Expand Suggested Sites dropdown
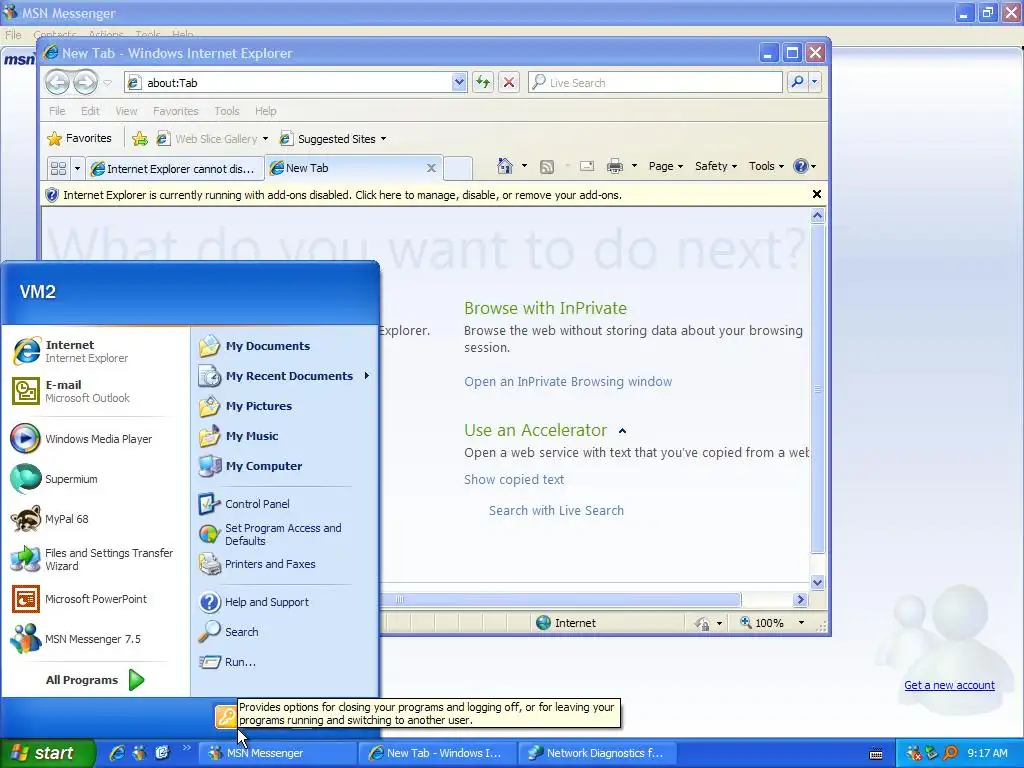Image resolution: width=1024 pixels, height=768 pixels. coord(383,139)
